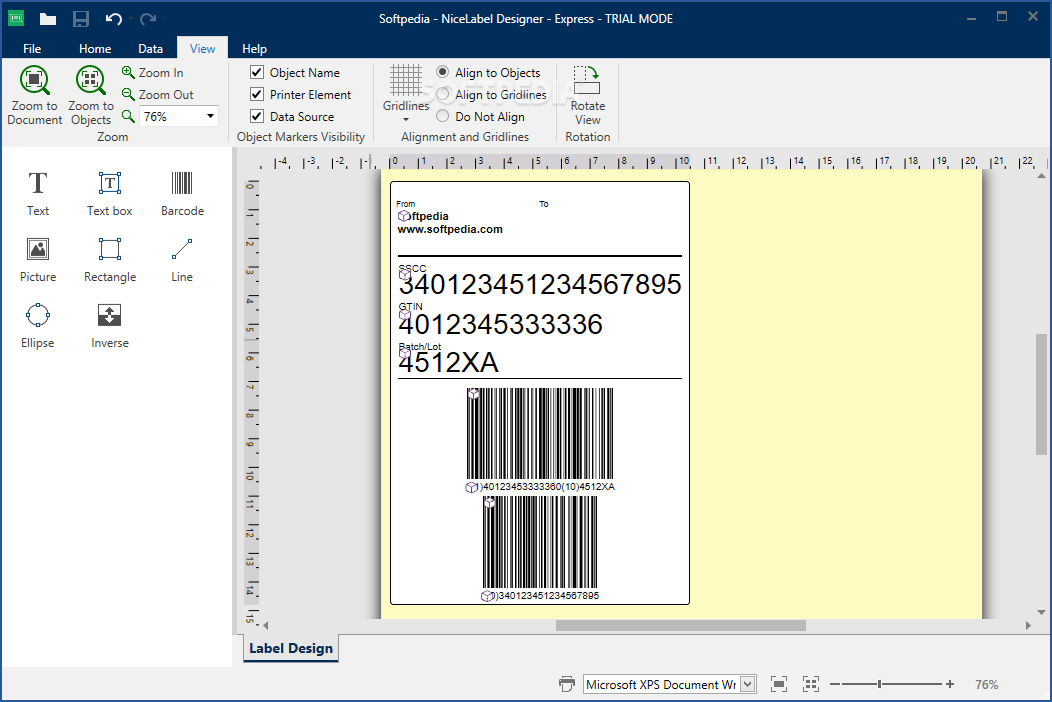Click the horizontal scrollbar thumb
Image resolution: width=1052 pixels, height=702 pixels.
(680, 625)
